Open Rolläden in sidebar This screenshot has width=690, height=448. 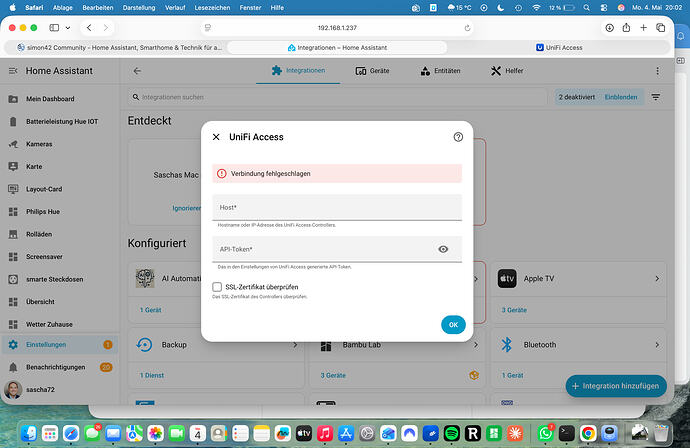coord(59,234)
